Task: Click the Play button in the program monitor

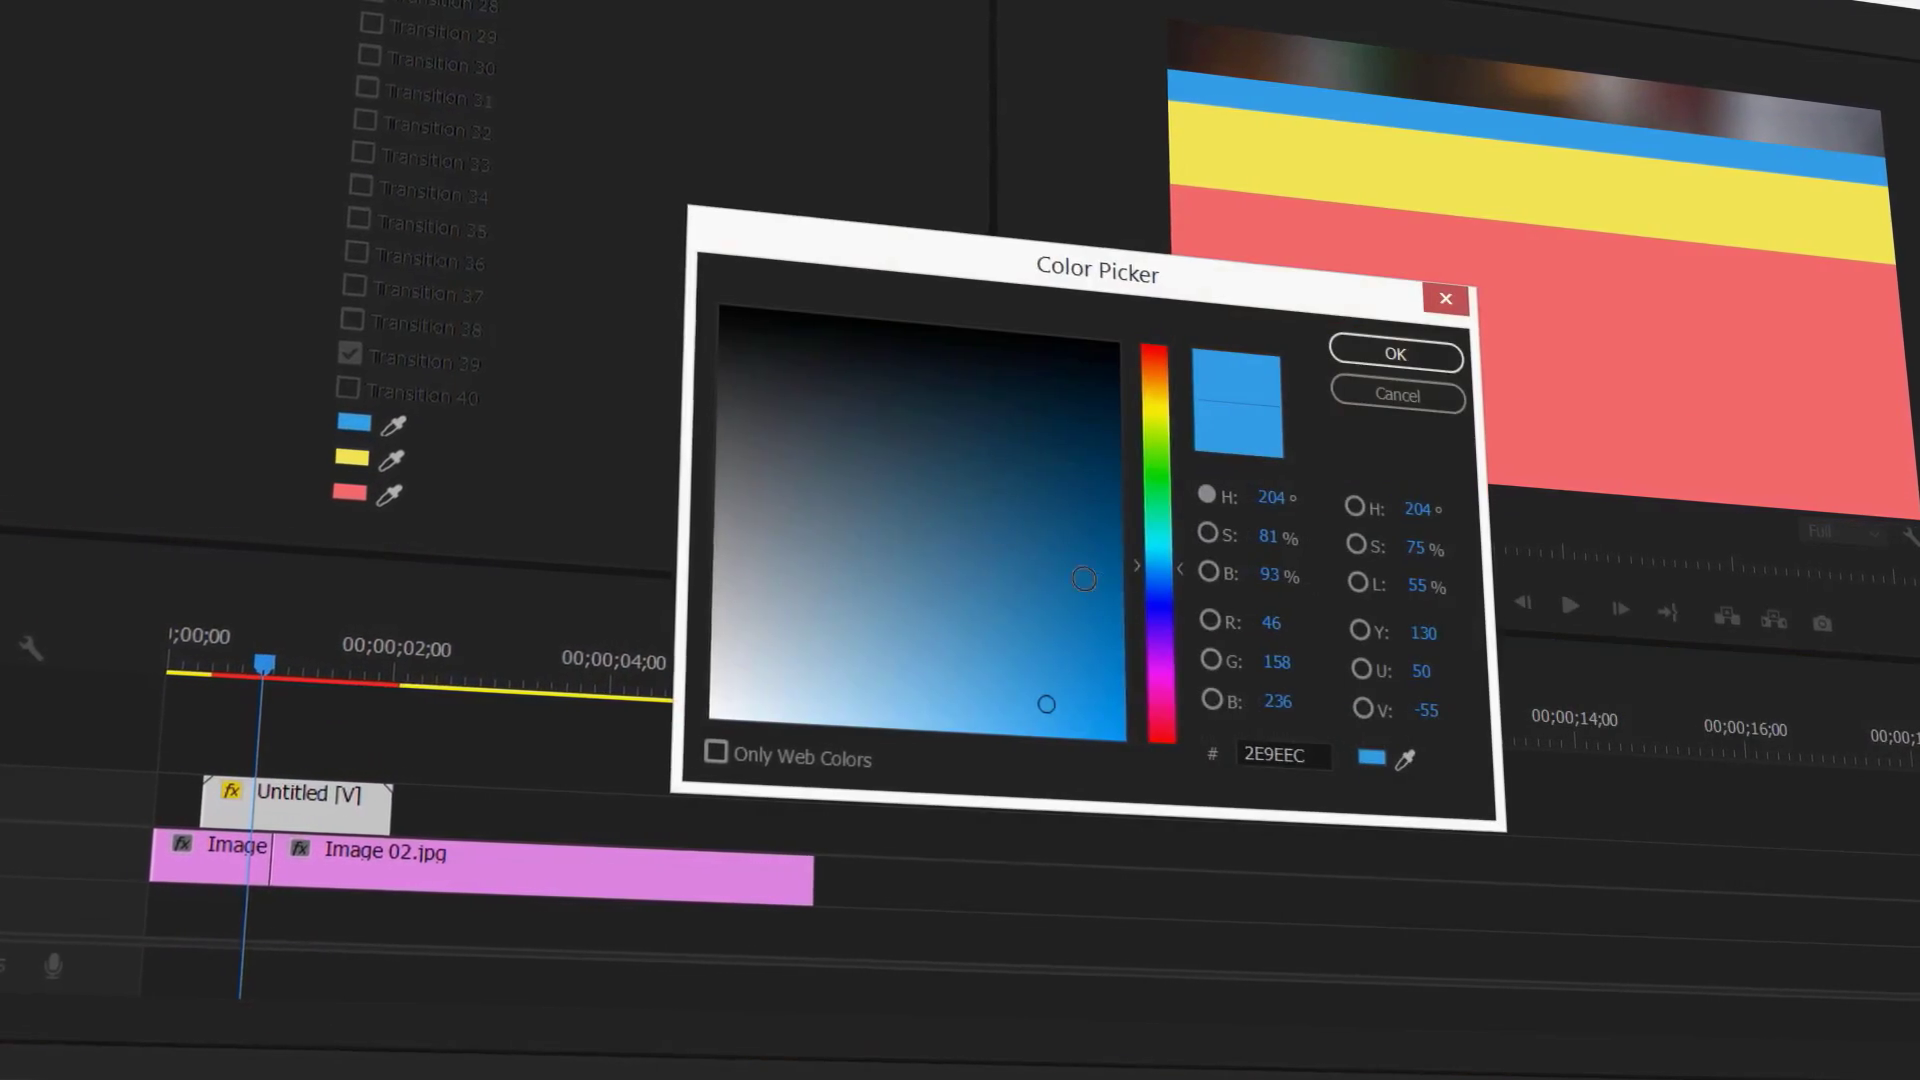Action: point(1570,607)
